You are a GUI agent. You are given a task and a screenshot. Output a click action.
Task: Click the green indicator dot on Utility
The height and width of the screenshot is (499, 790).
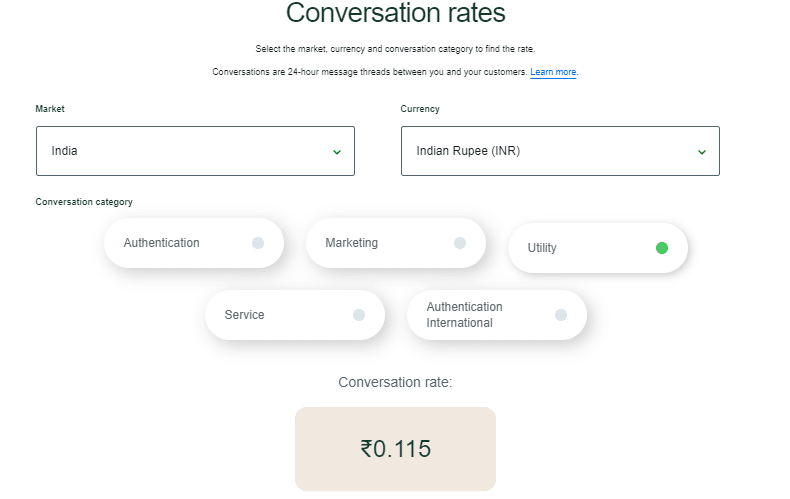[662, 248]
